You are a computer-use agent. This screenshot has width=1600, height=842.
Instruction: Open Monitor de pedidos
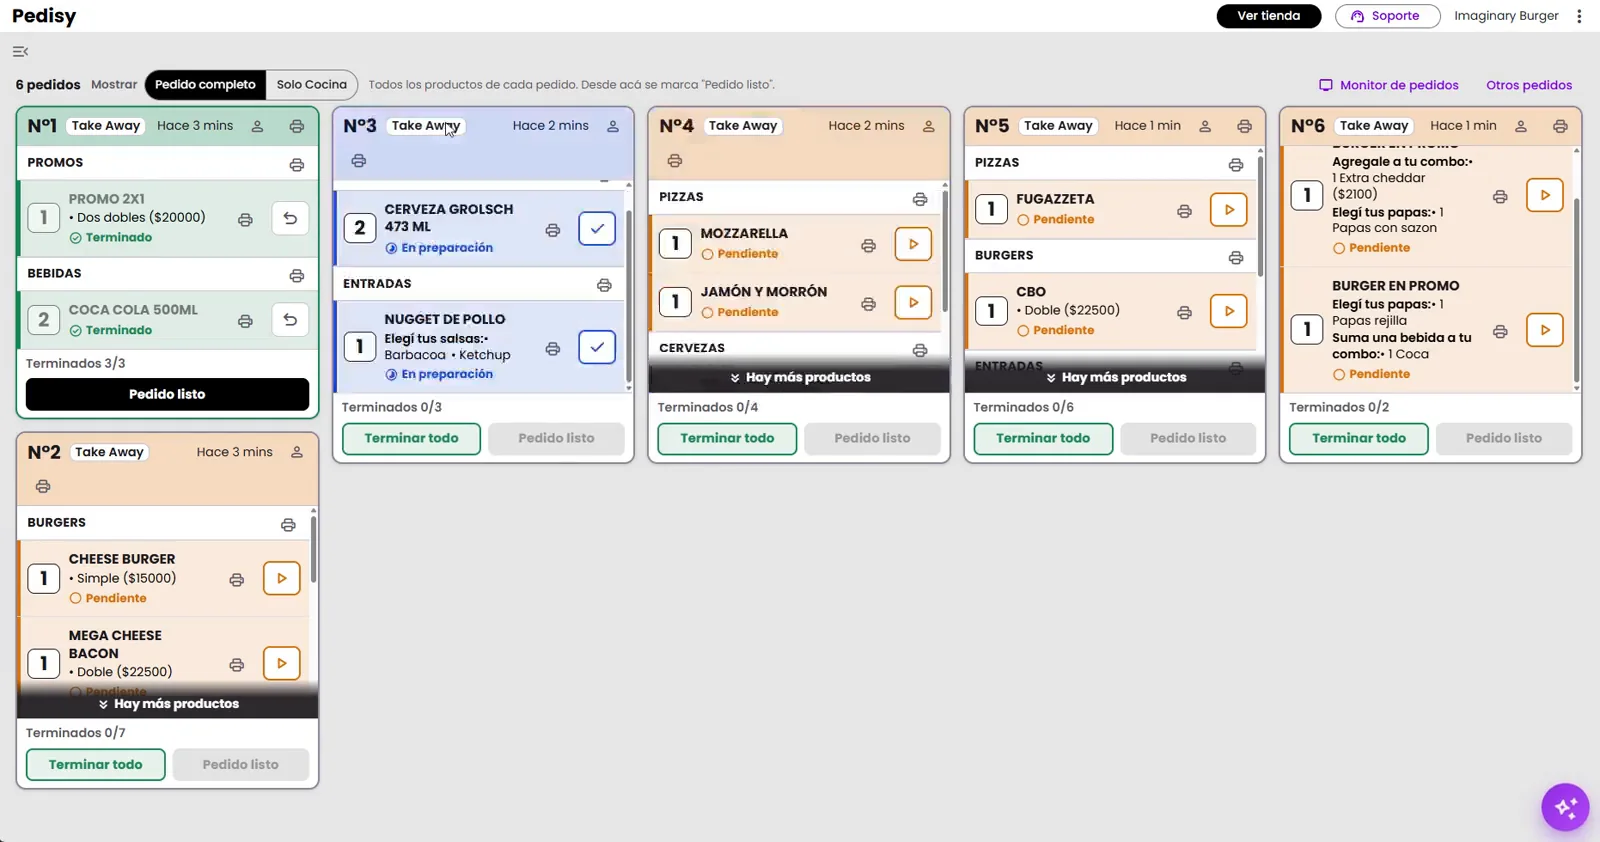[x=1389, y=85]
